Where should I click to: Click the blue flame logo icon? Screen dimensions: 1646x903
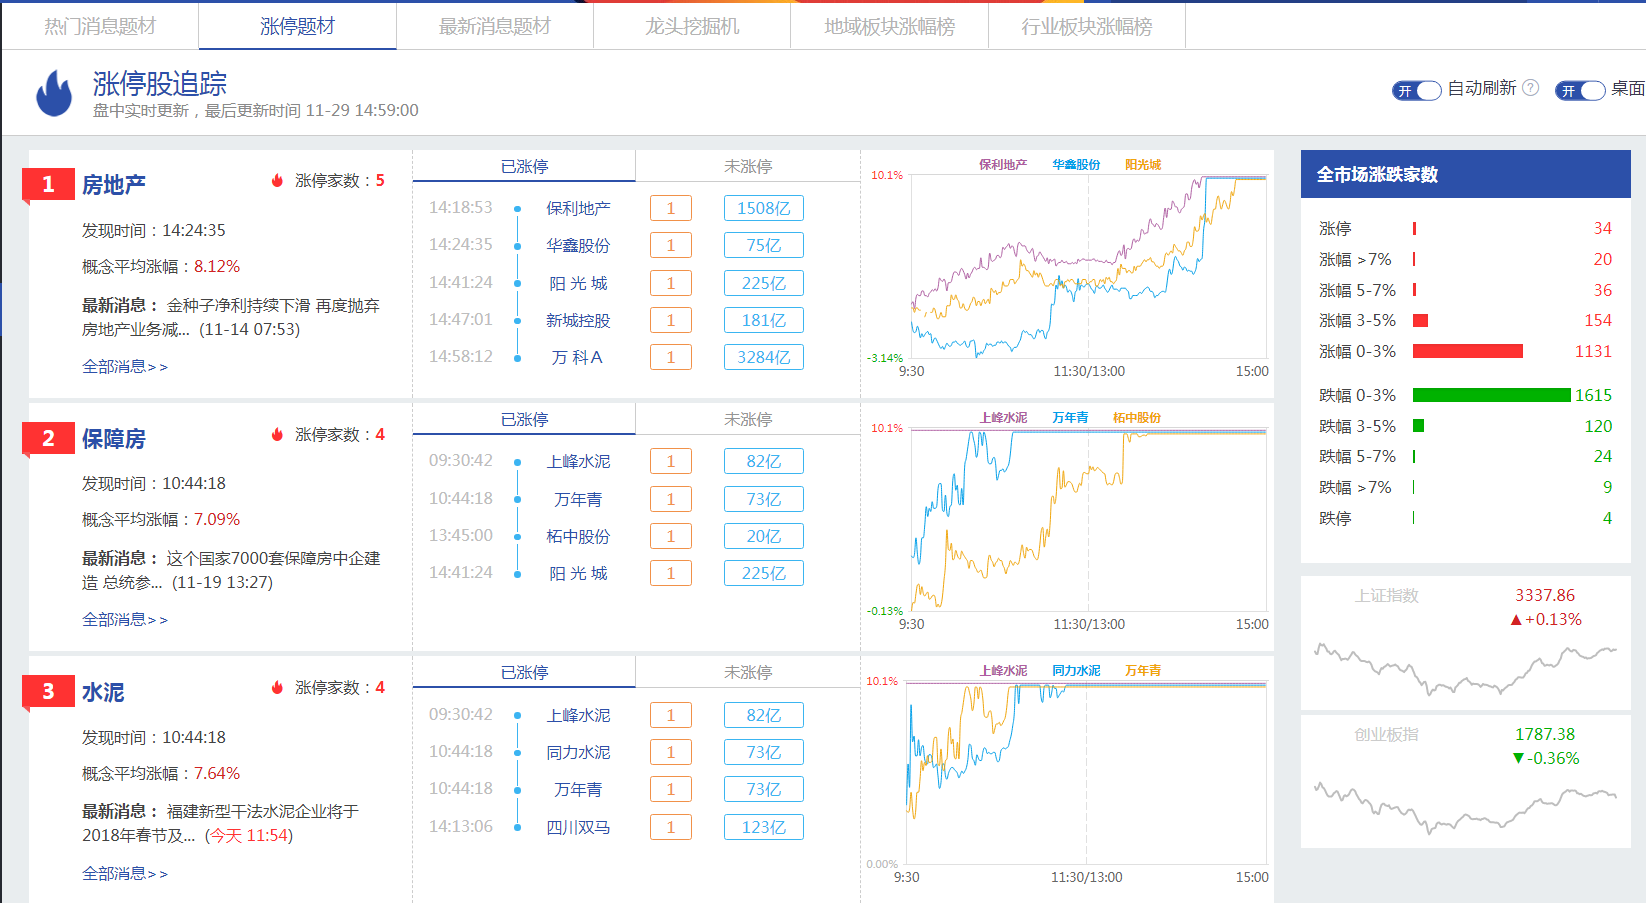[x=54, y=94]
